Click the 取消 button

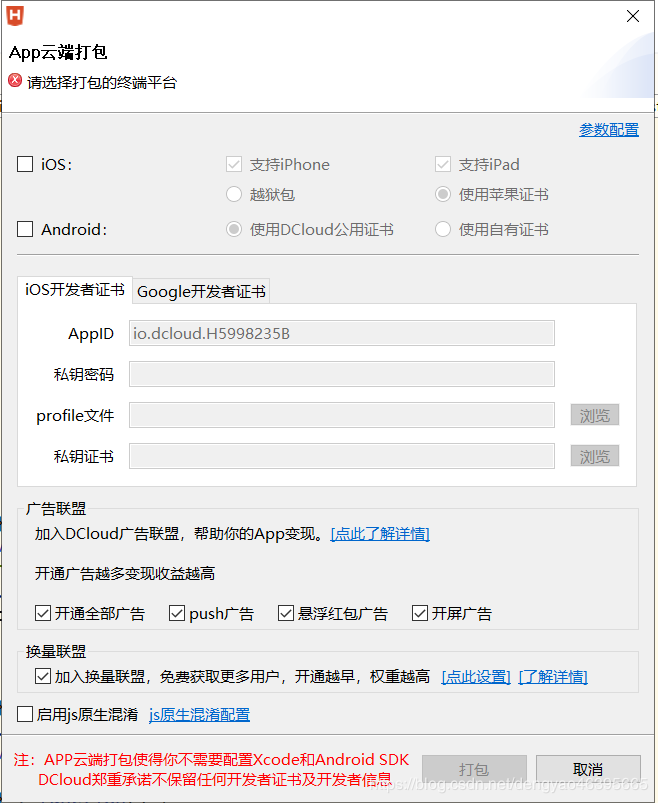pyautogui.click(x=588, y=769)
